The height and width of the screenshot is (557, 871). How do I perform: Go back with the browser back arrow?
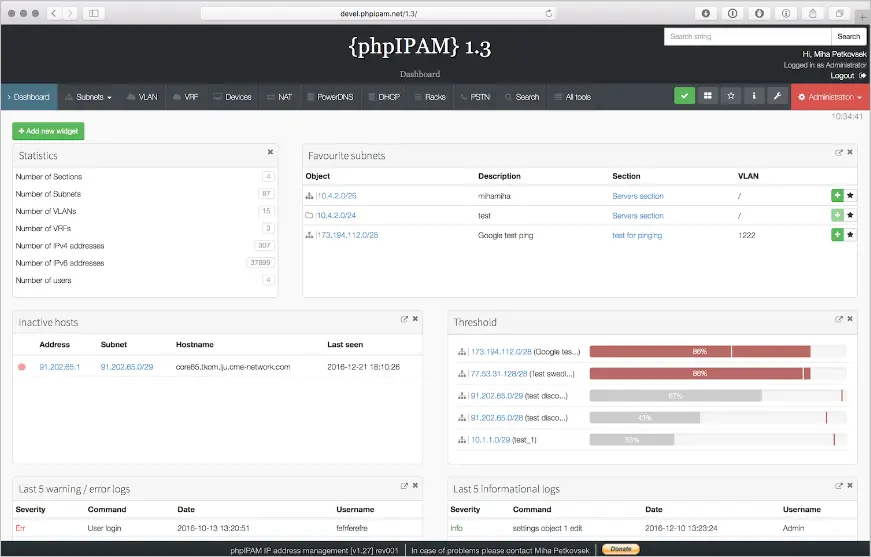pyautogui.click(x=54, y=13)
